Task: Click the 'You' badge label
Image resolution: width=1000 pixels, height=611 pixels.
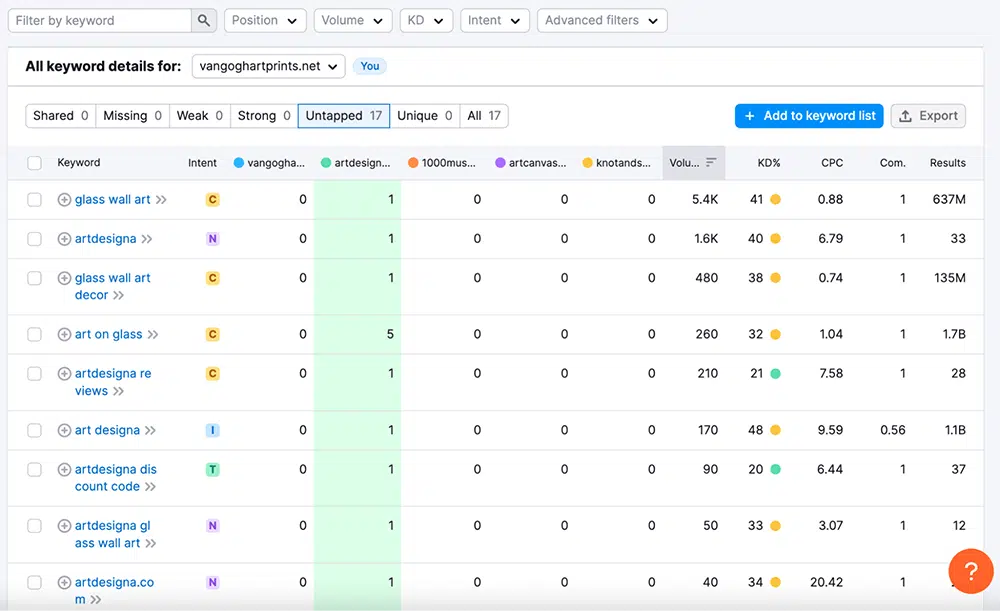Action: 370,66
